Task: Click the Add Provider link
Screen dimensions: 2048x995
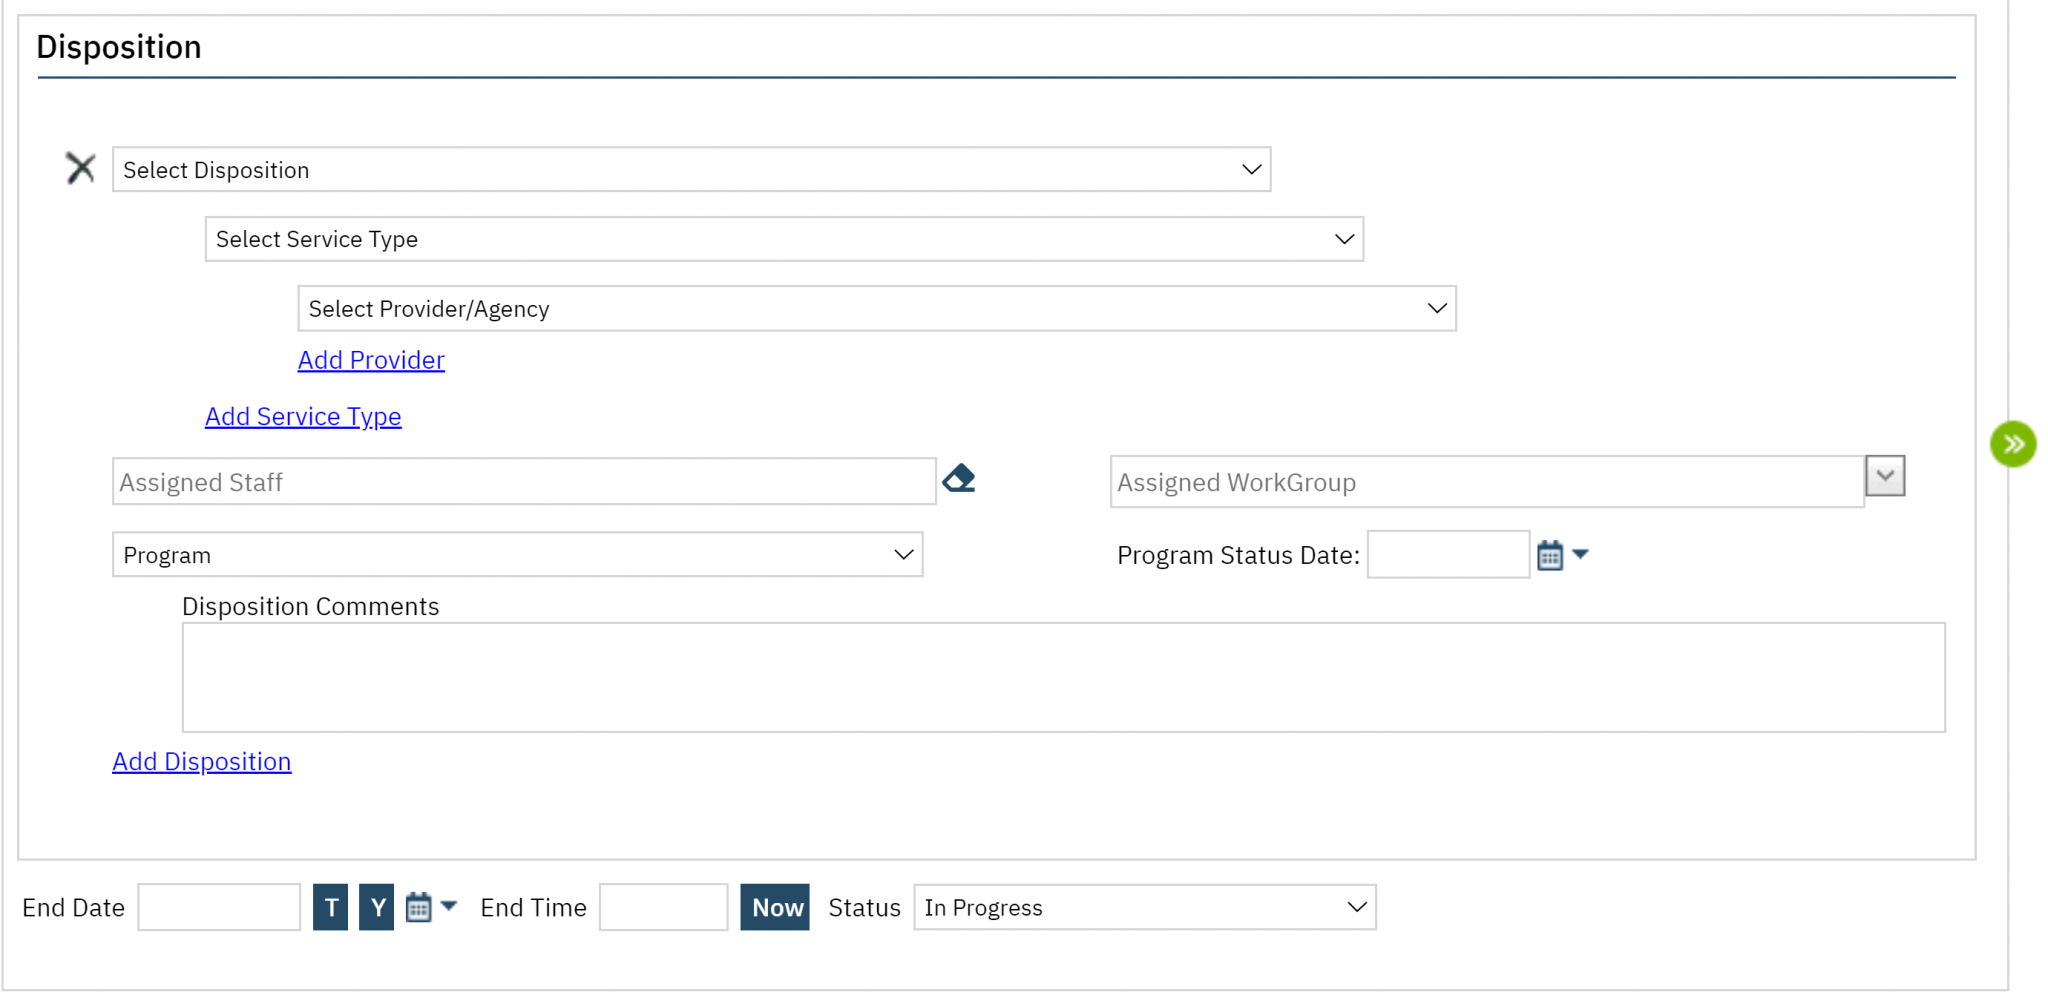Action: (371, 359)
